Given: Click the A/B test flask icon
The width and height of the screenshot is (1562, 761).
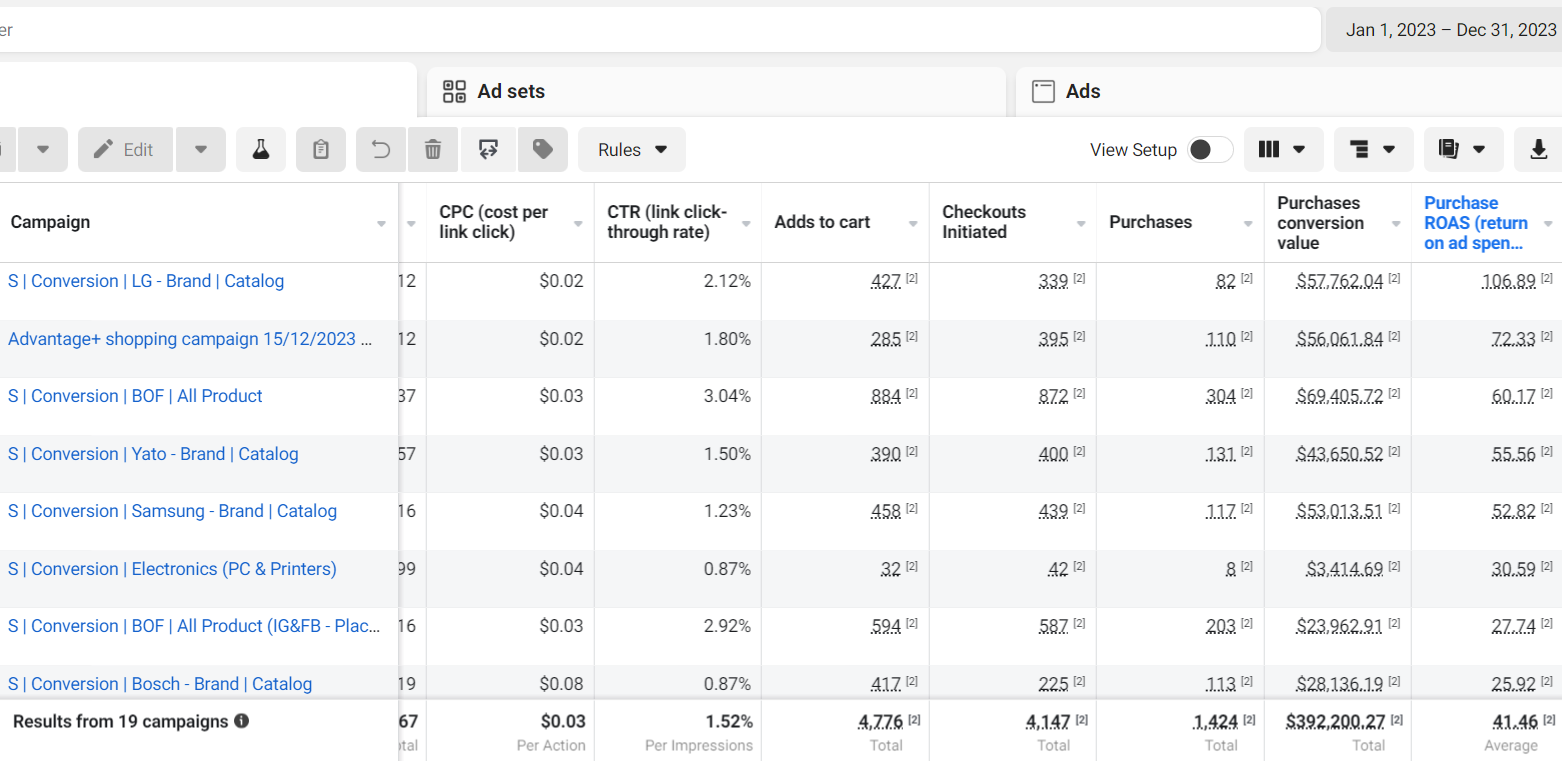Looking at the screenshot, I should pos(261,150).
